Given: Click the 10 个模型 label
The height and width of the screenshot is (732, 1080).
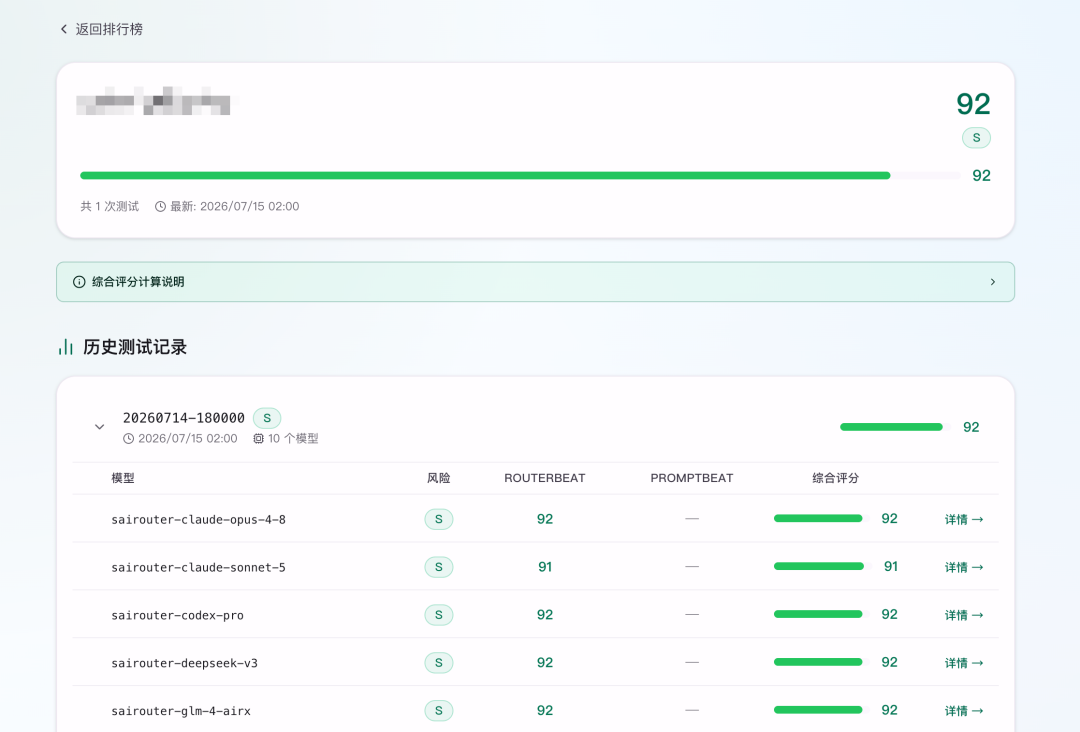Looking at the screenshot, I should click(x=293, y=439).
